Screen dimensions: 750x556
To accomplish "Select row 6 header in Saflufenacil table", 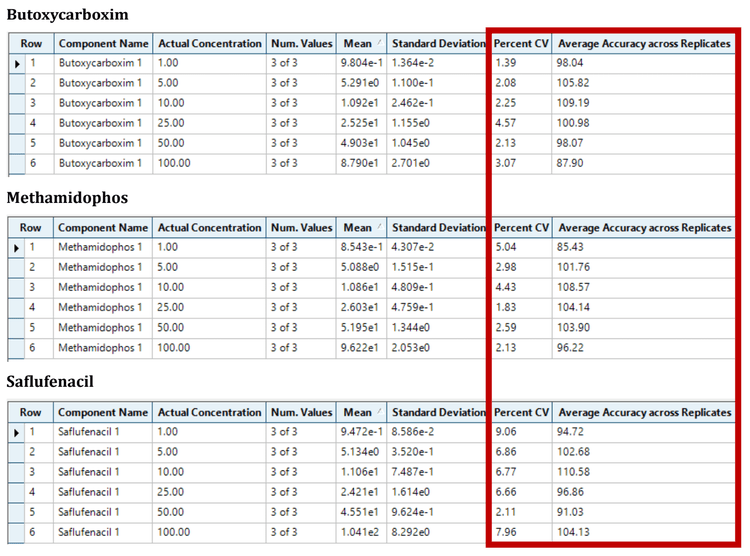I will [32, 532].
